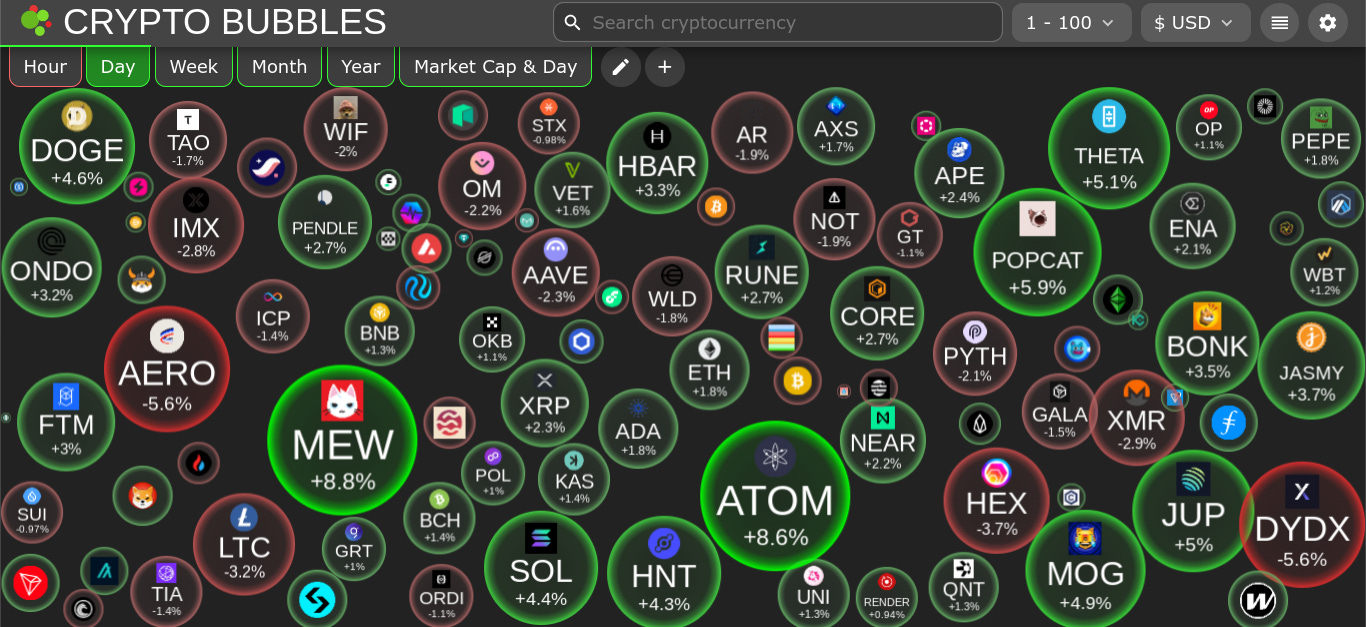Image resolution: width=1366 pixels, height=627 pixels.
Task: Click the JUP bubble
Action: (1193, 510)
